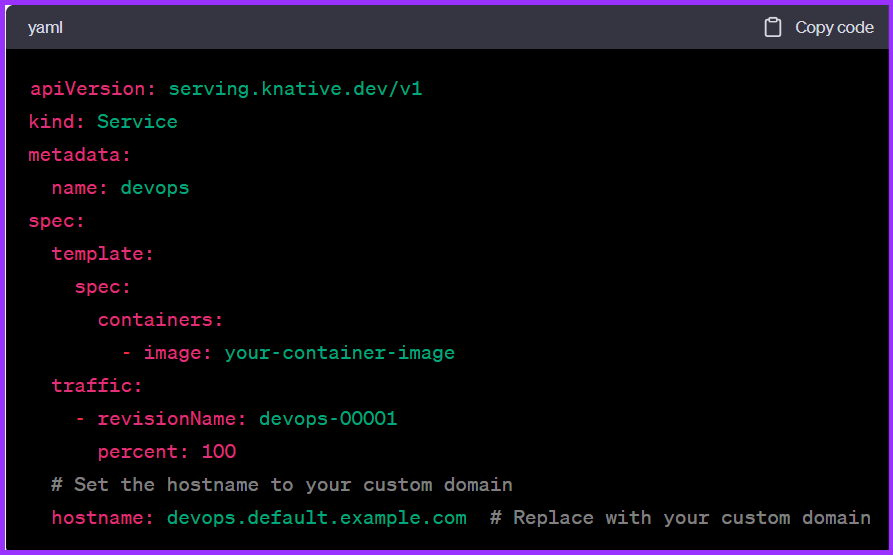Select the devops name value
Viewport: 893px width, 555px height.
[x=155, y=187]
